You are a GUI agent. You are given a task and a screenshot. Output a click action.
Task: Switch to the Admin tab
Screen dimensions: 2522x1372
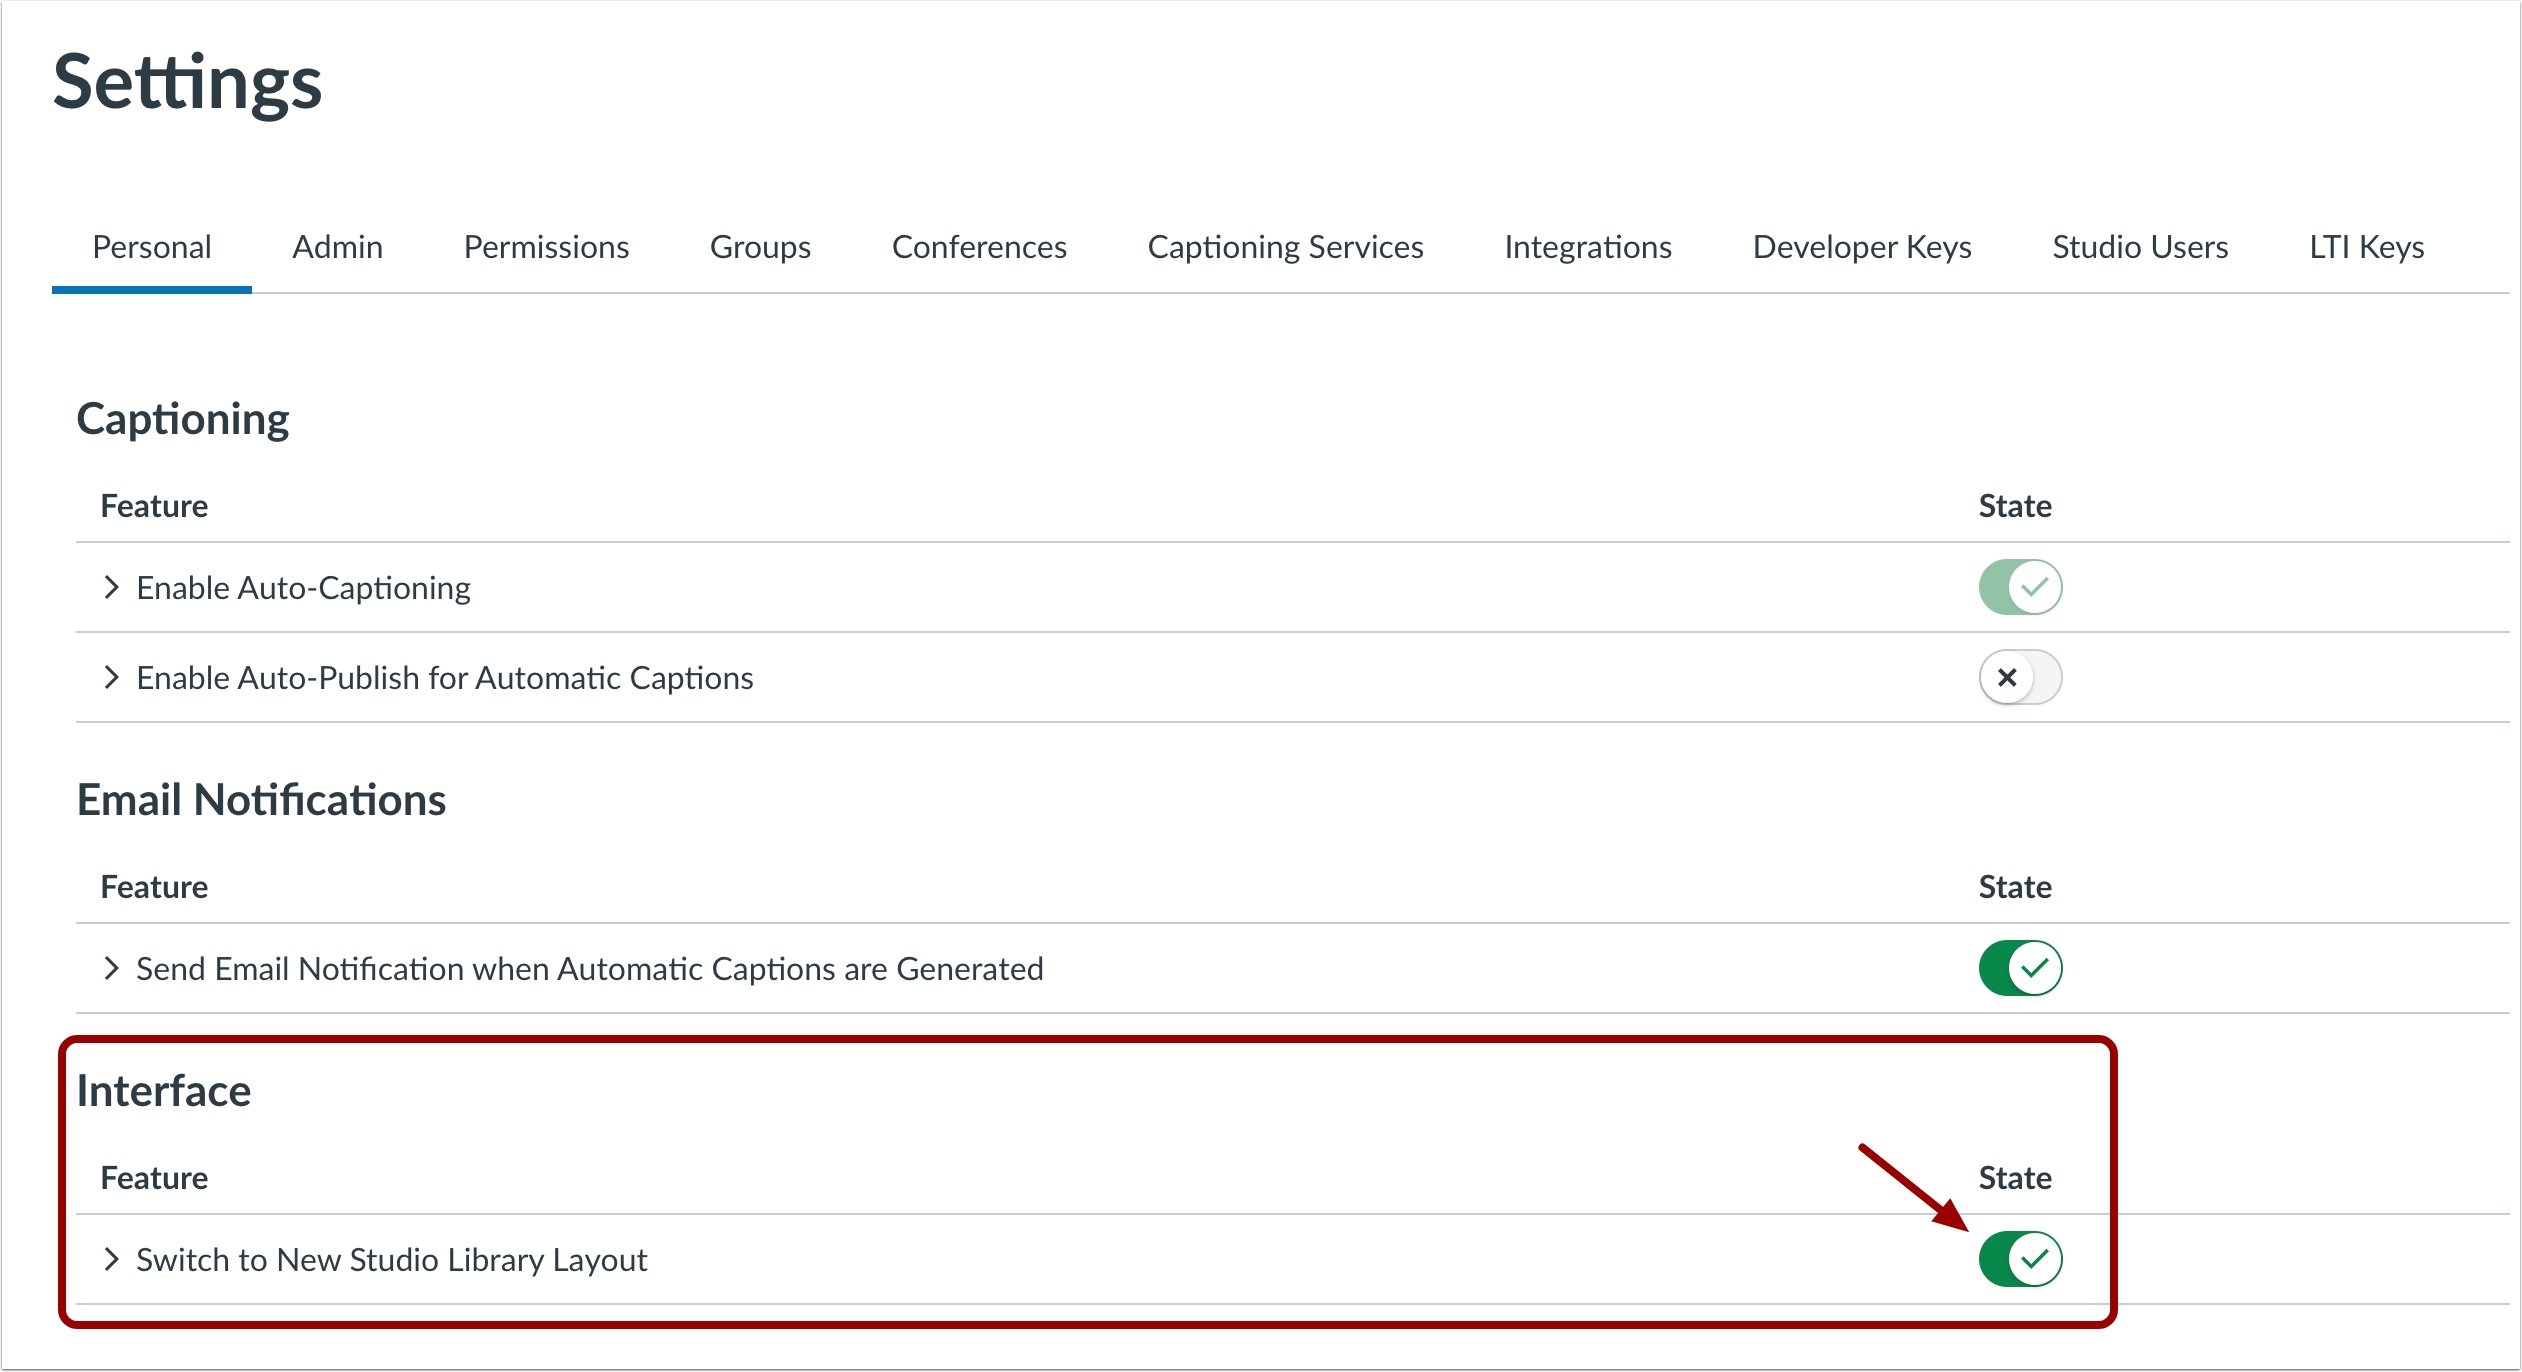[x=336, y=247]
